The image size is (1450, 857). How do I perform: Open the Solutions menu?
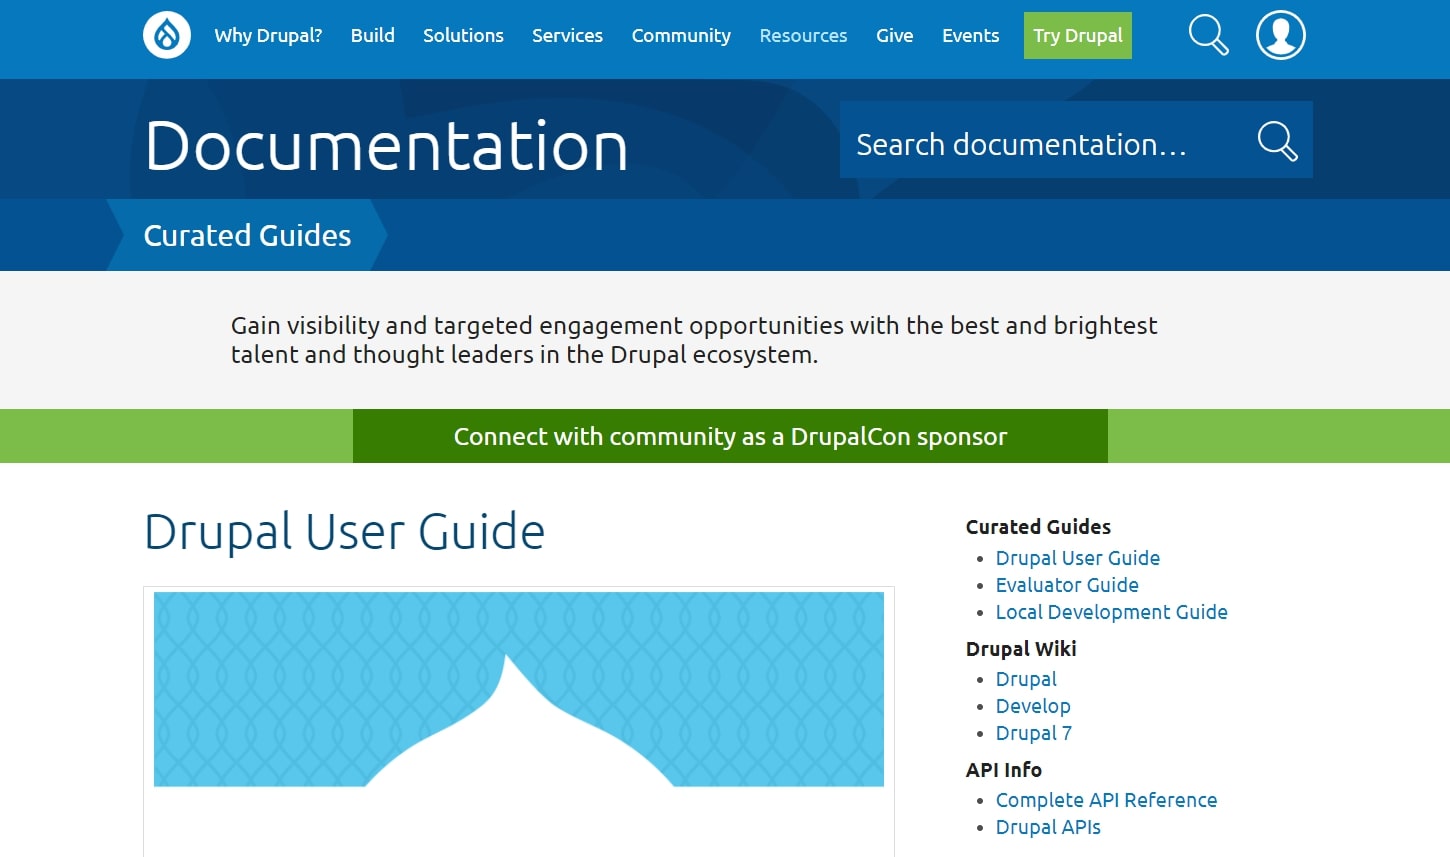[463, 35]
